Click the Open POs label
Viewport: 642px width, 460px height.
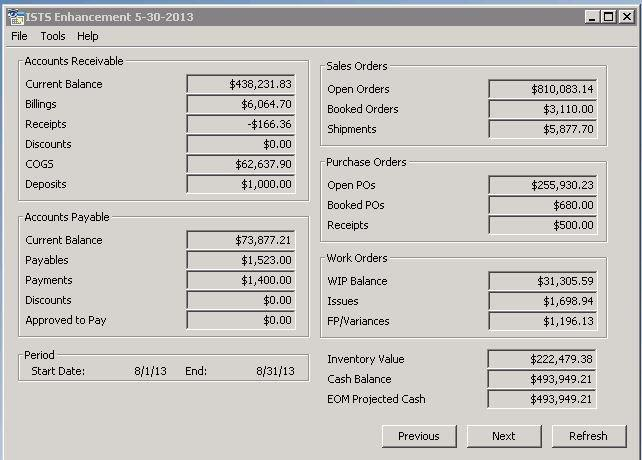click(351, 185)
